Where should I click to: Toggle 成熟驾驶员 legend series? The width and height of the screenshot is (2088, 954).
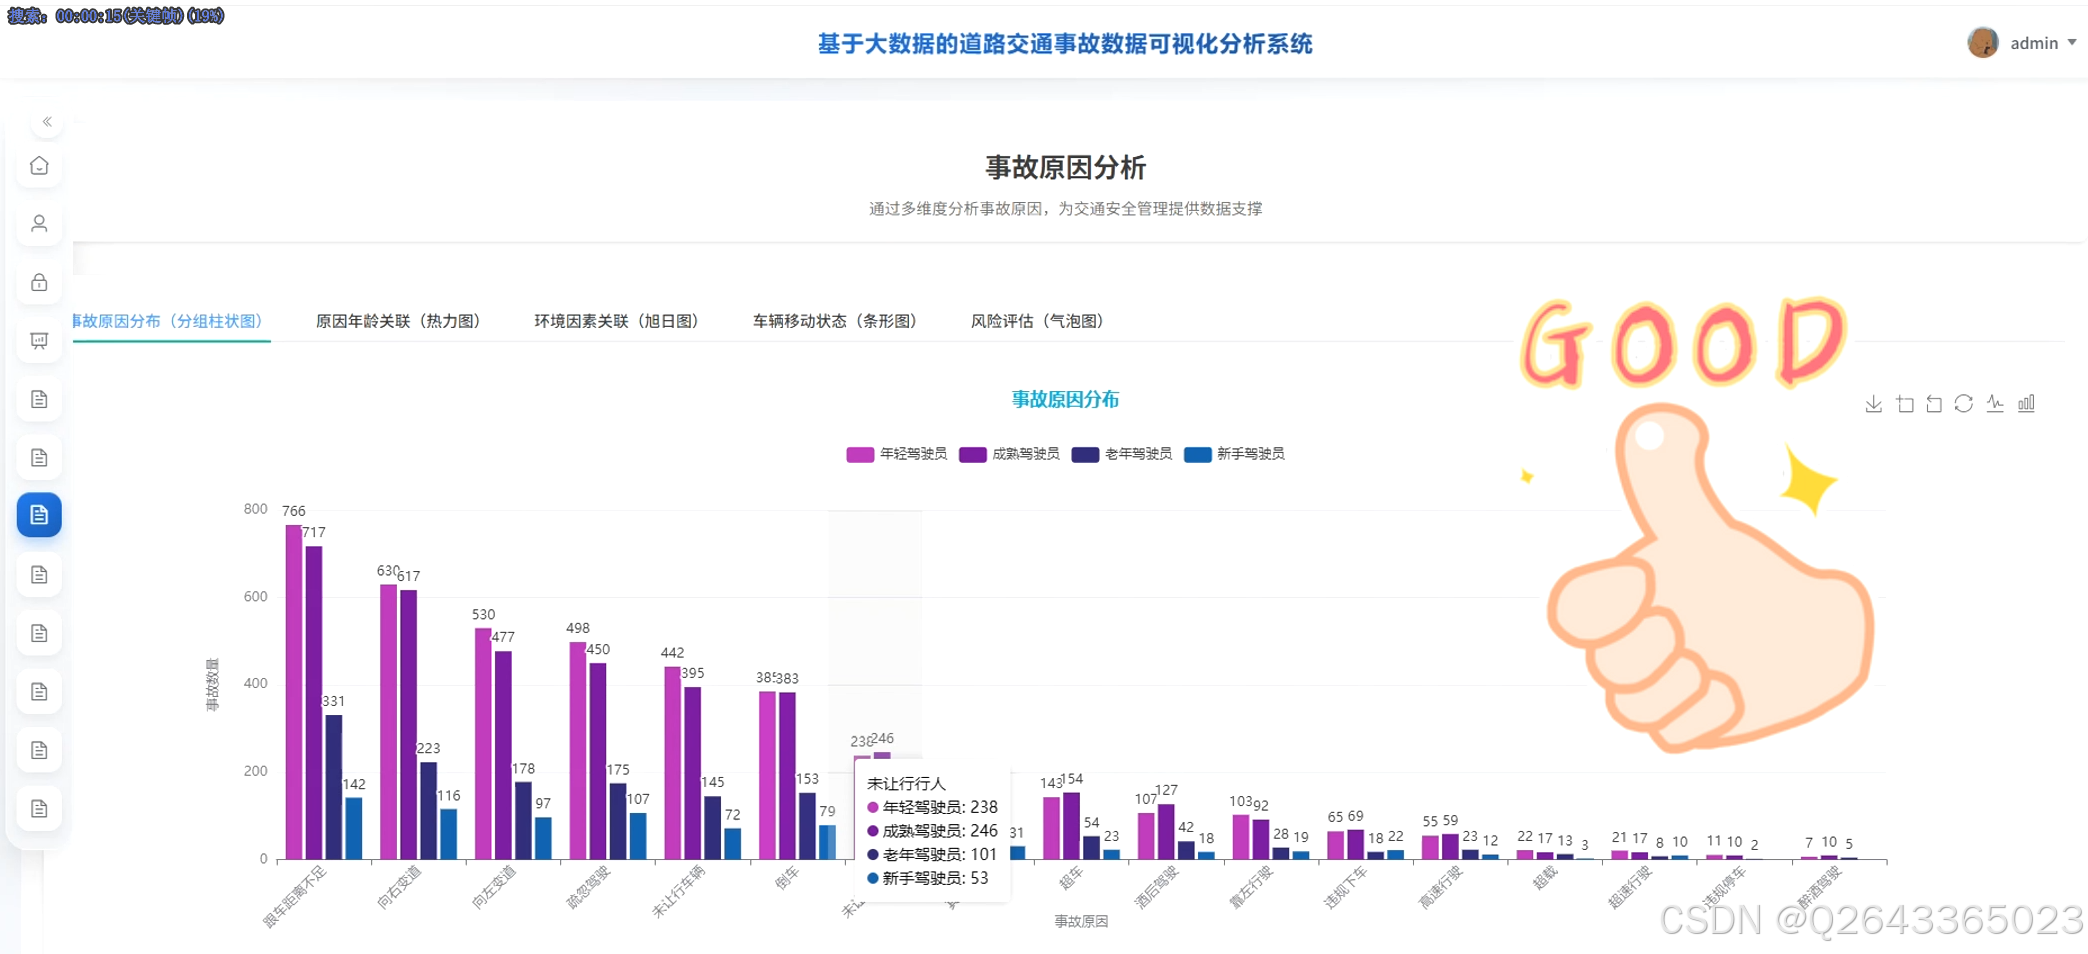1009,454
